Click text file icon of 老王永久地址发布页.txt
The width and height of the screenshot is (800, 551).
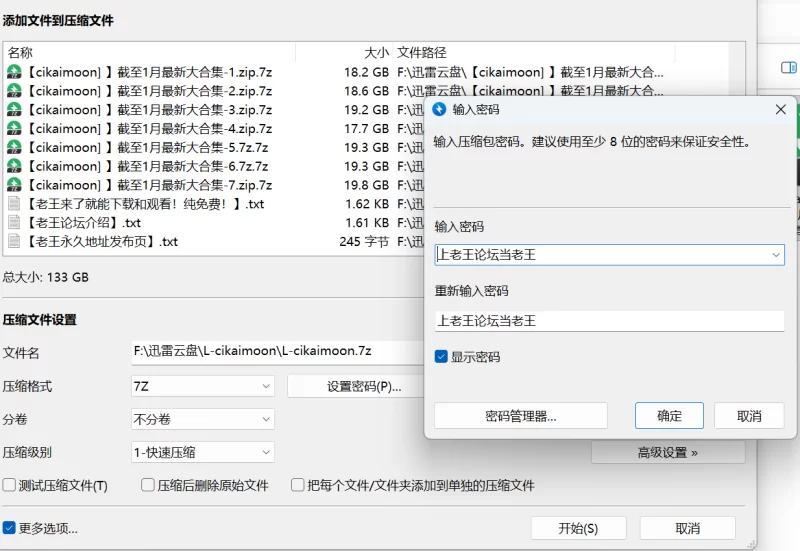(14, 242)
